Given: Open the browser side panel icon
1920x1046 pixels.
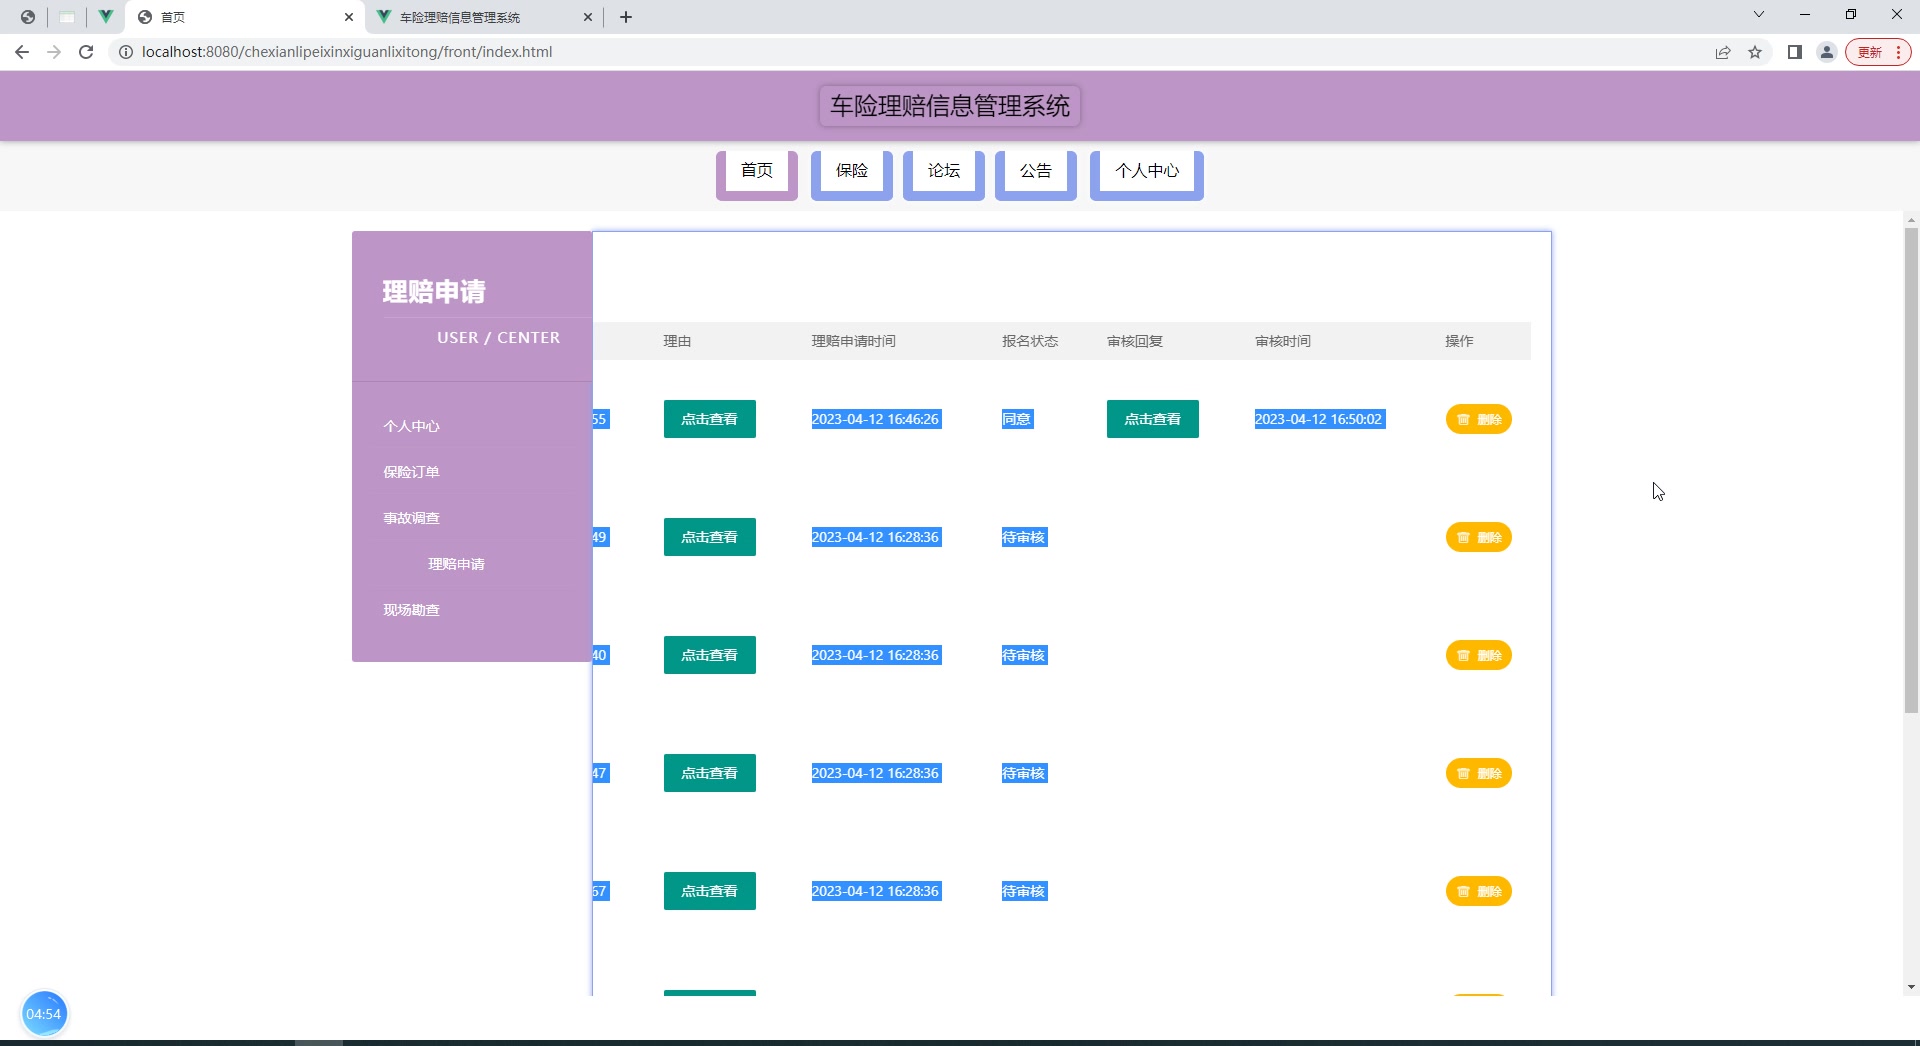Looking at the screenshot, I should (1795, 52).
